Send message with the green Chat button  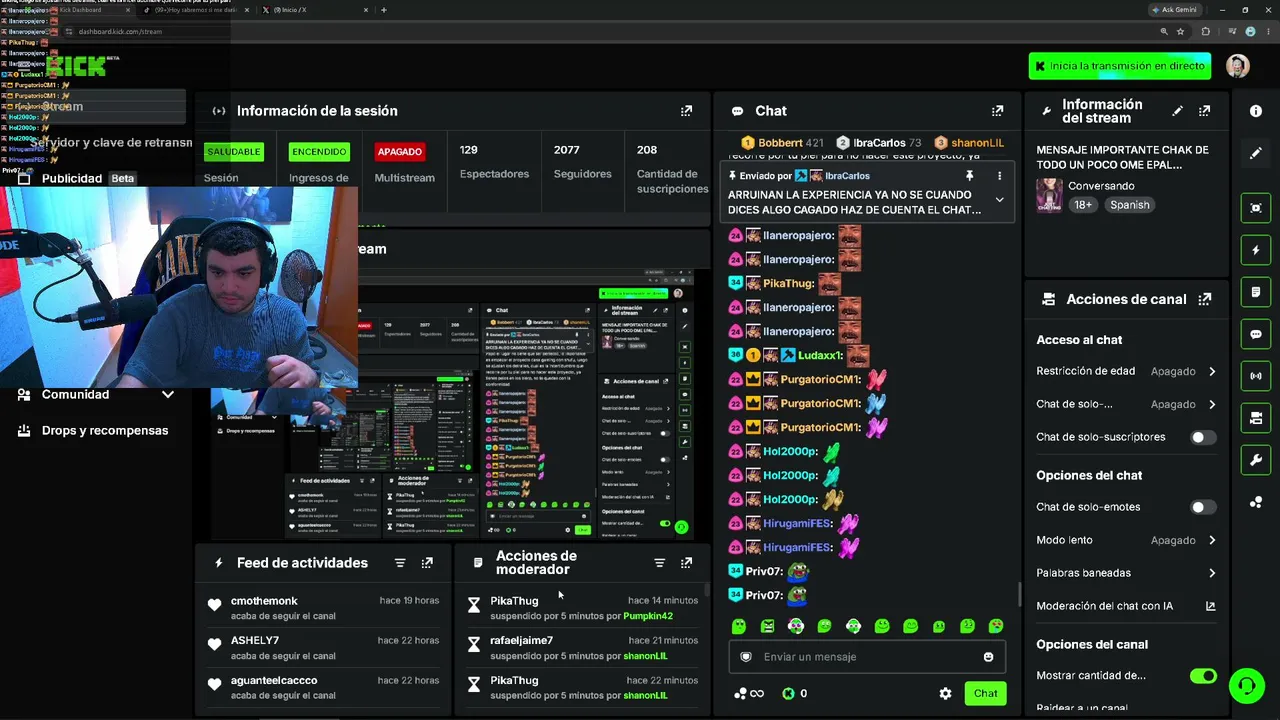click(x=986, y=693)
